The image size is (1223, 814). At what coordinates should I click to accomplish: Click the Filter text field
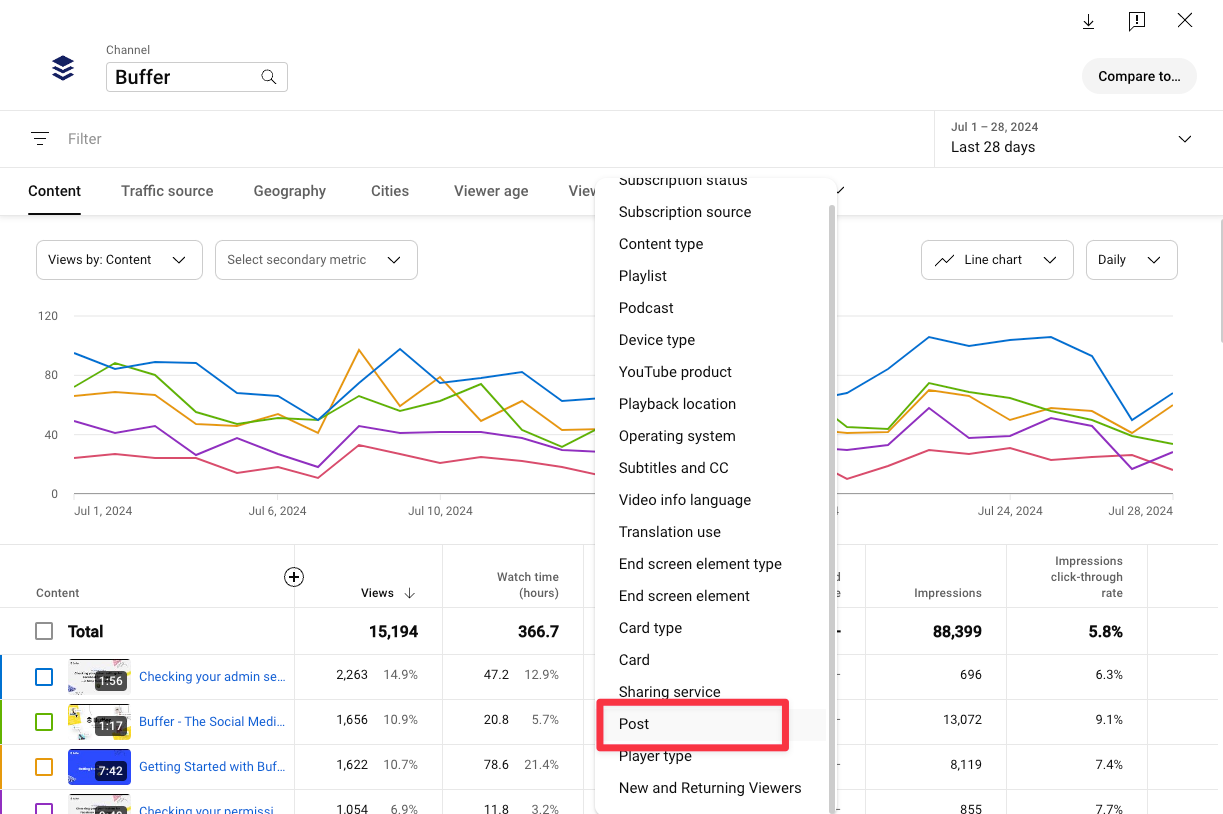pyautogui.click(x=85, y=139)
